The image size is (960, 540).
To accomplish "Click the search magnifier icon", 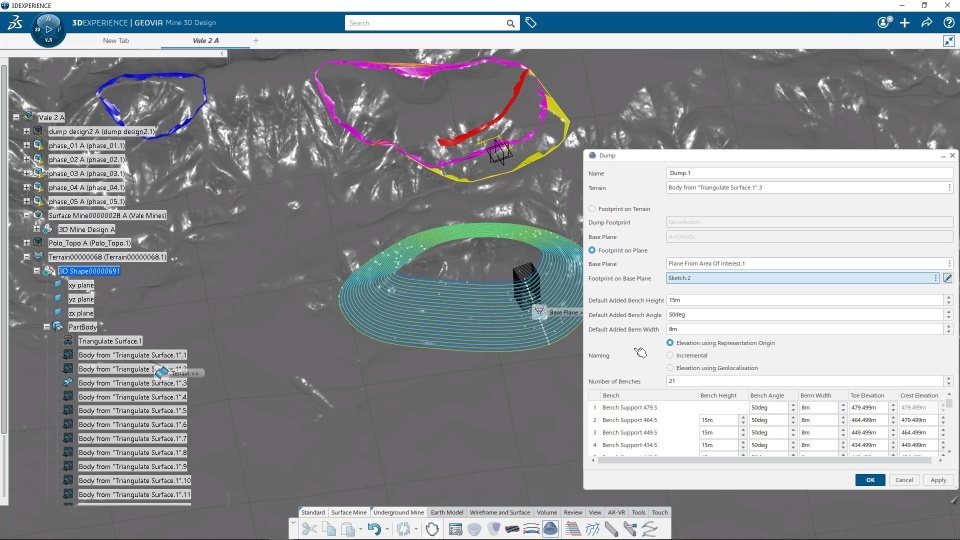I will (511, 23).
